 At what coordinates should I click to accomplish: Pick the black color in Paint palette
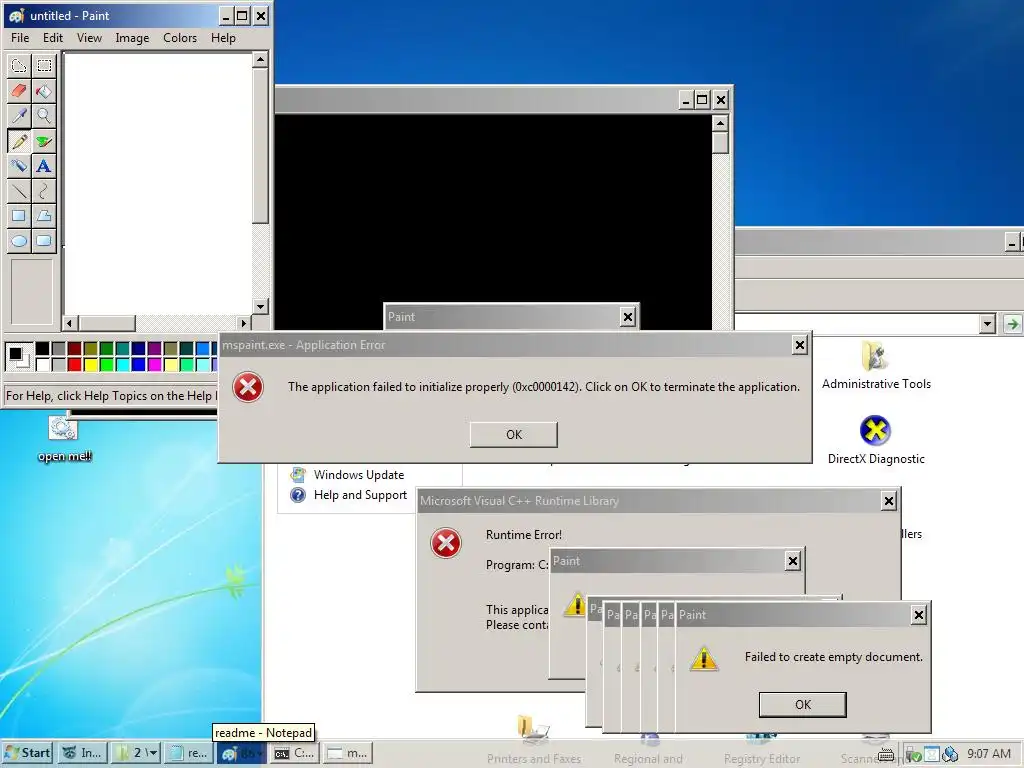(x=42, y=348)
